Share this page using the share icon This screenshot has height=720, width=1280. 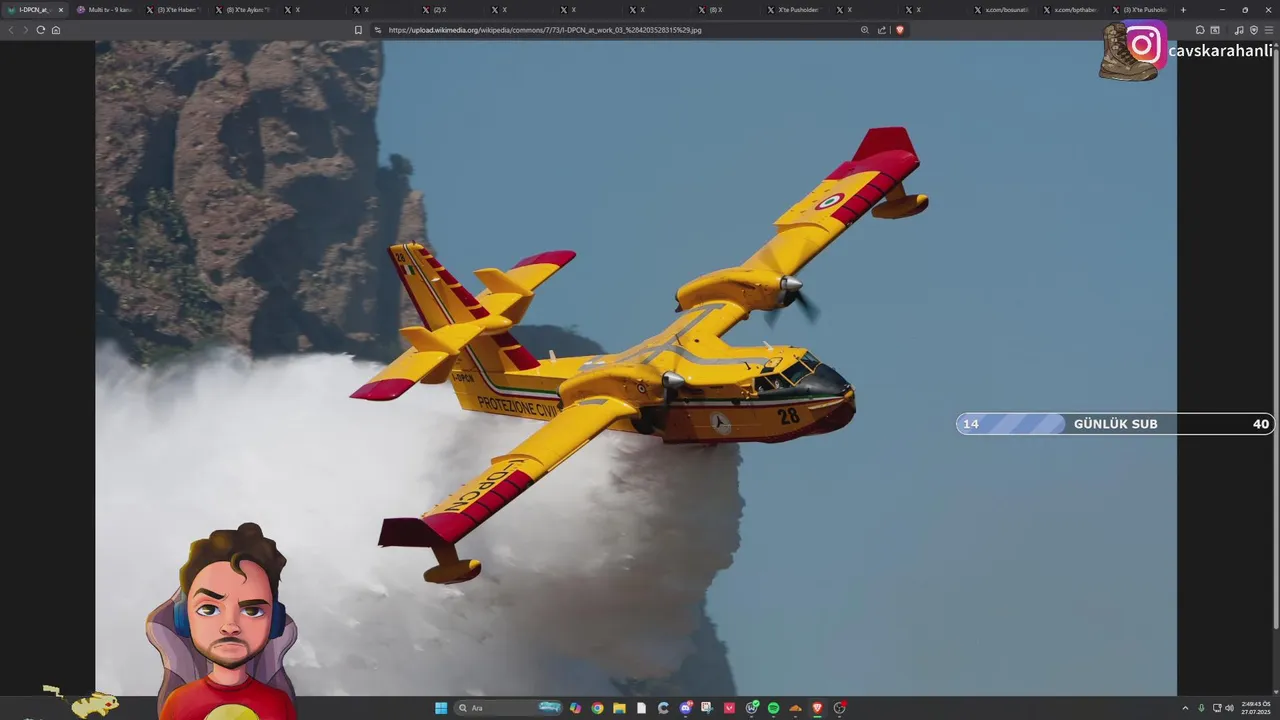coord(882,30)
